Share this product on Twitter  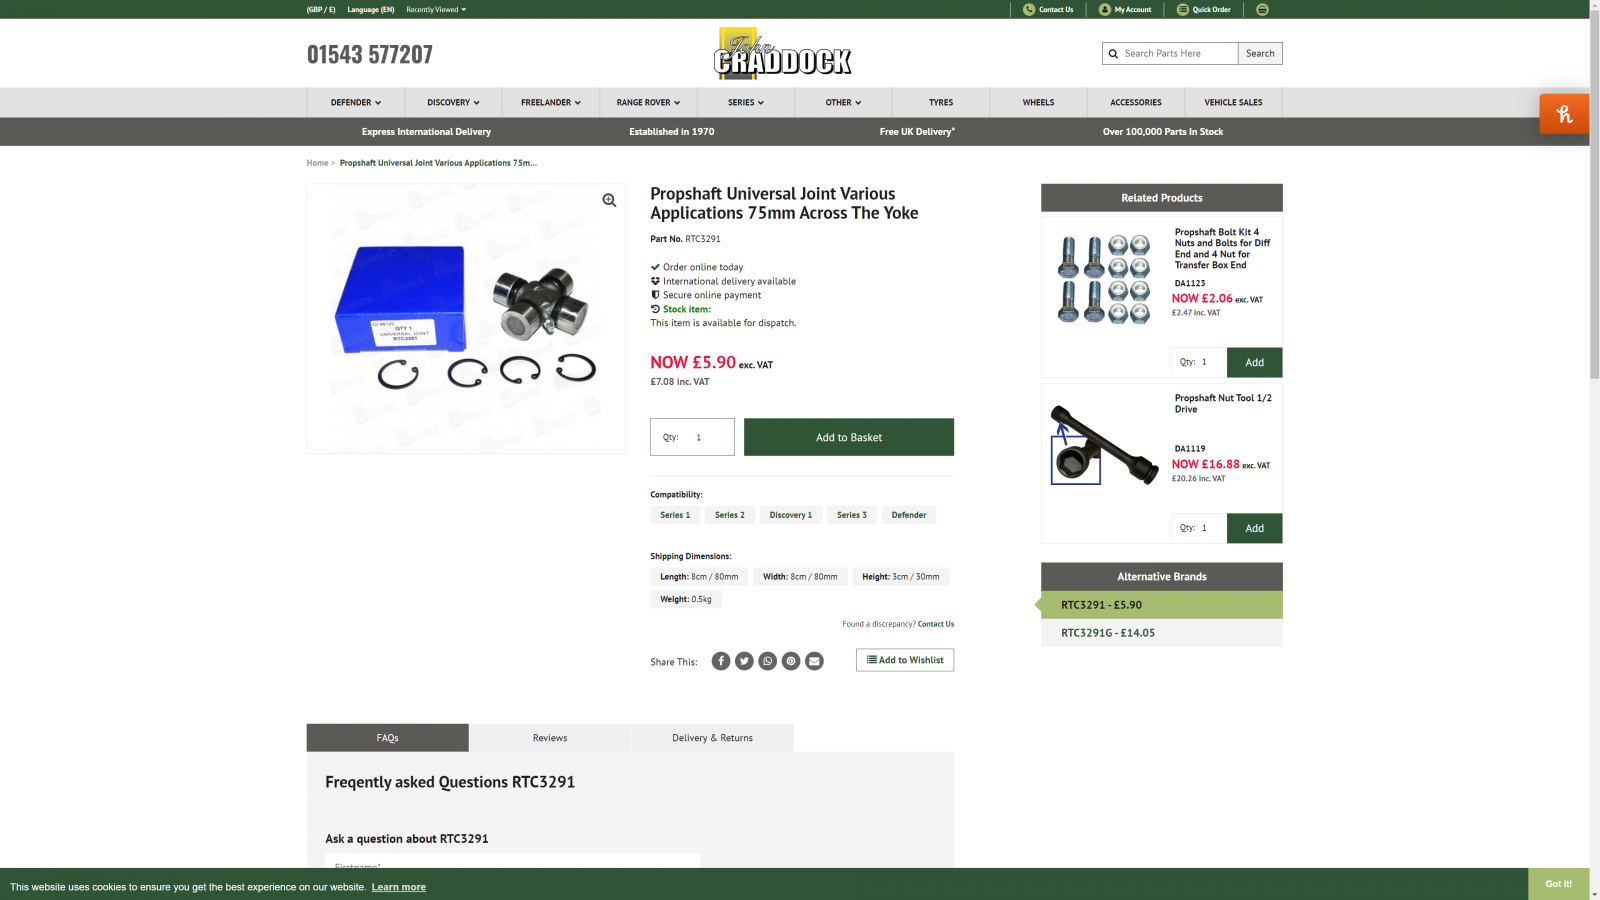[744, 661]
